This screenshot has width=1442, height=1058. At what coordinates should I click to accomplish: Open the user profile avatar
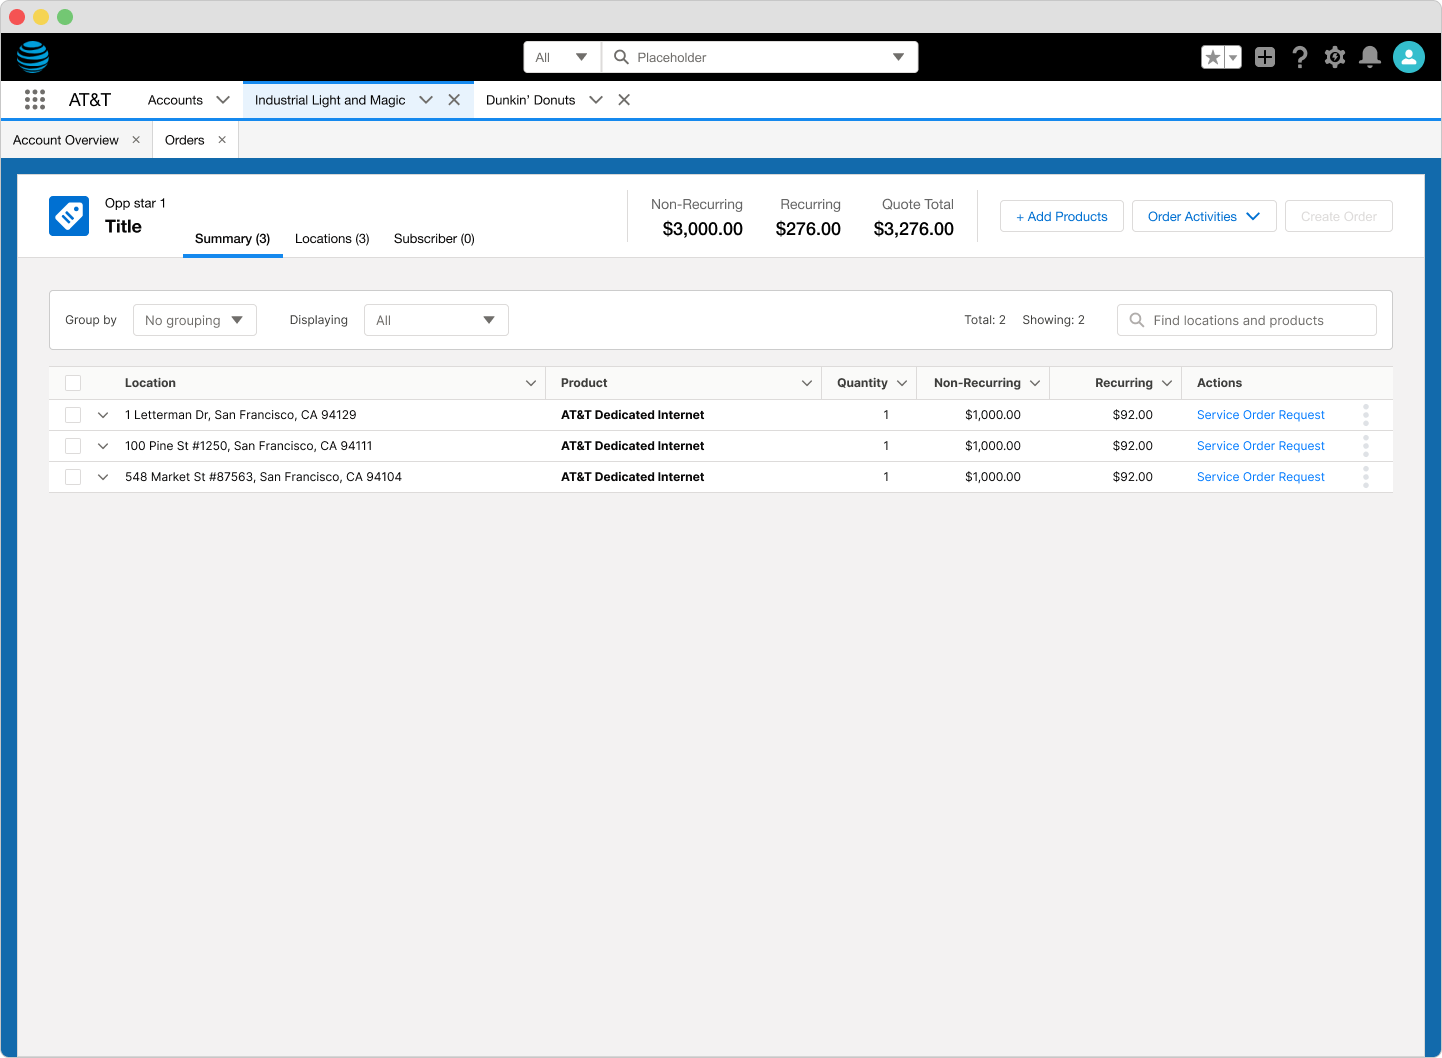(1409, 57)
